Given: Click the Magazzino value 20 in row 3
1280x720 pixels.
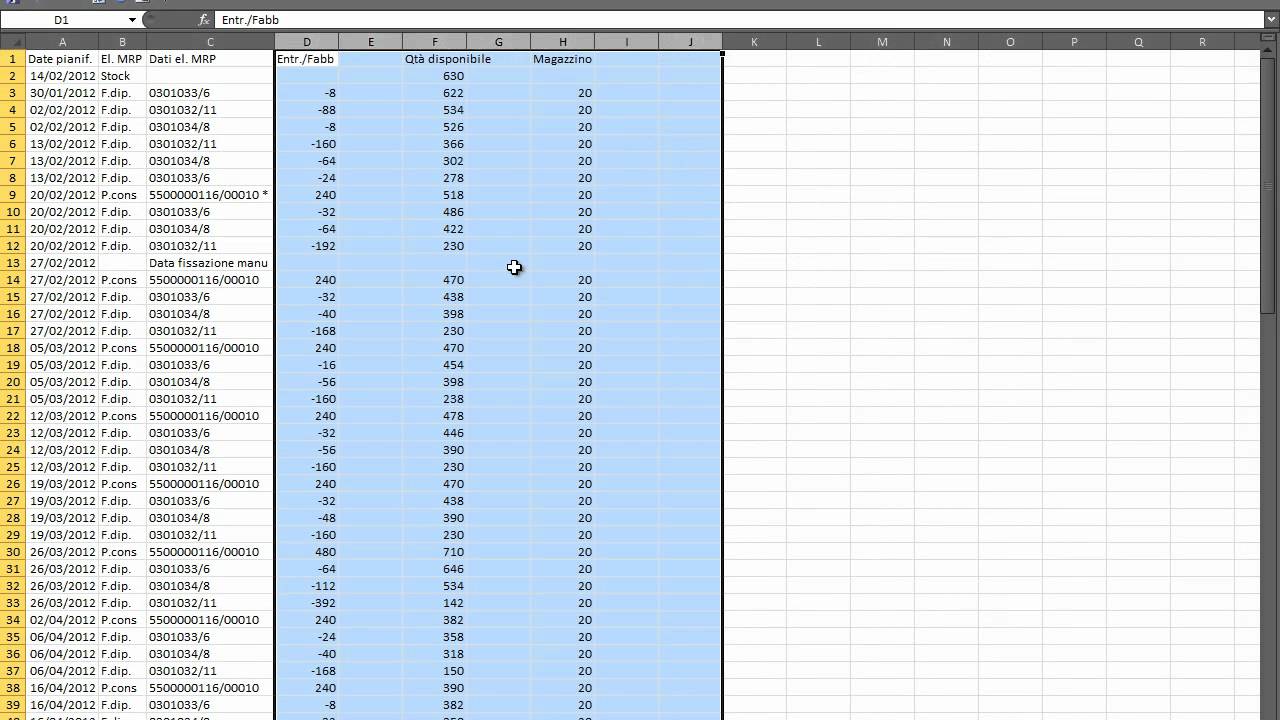Looking at the screenshot, I should [563, 93].
